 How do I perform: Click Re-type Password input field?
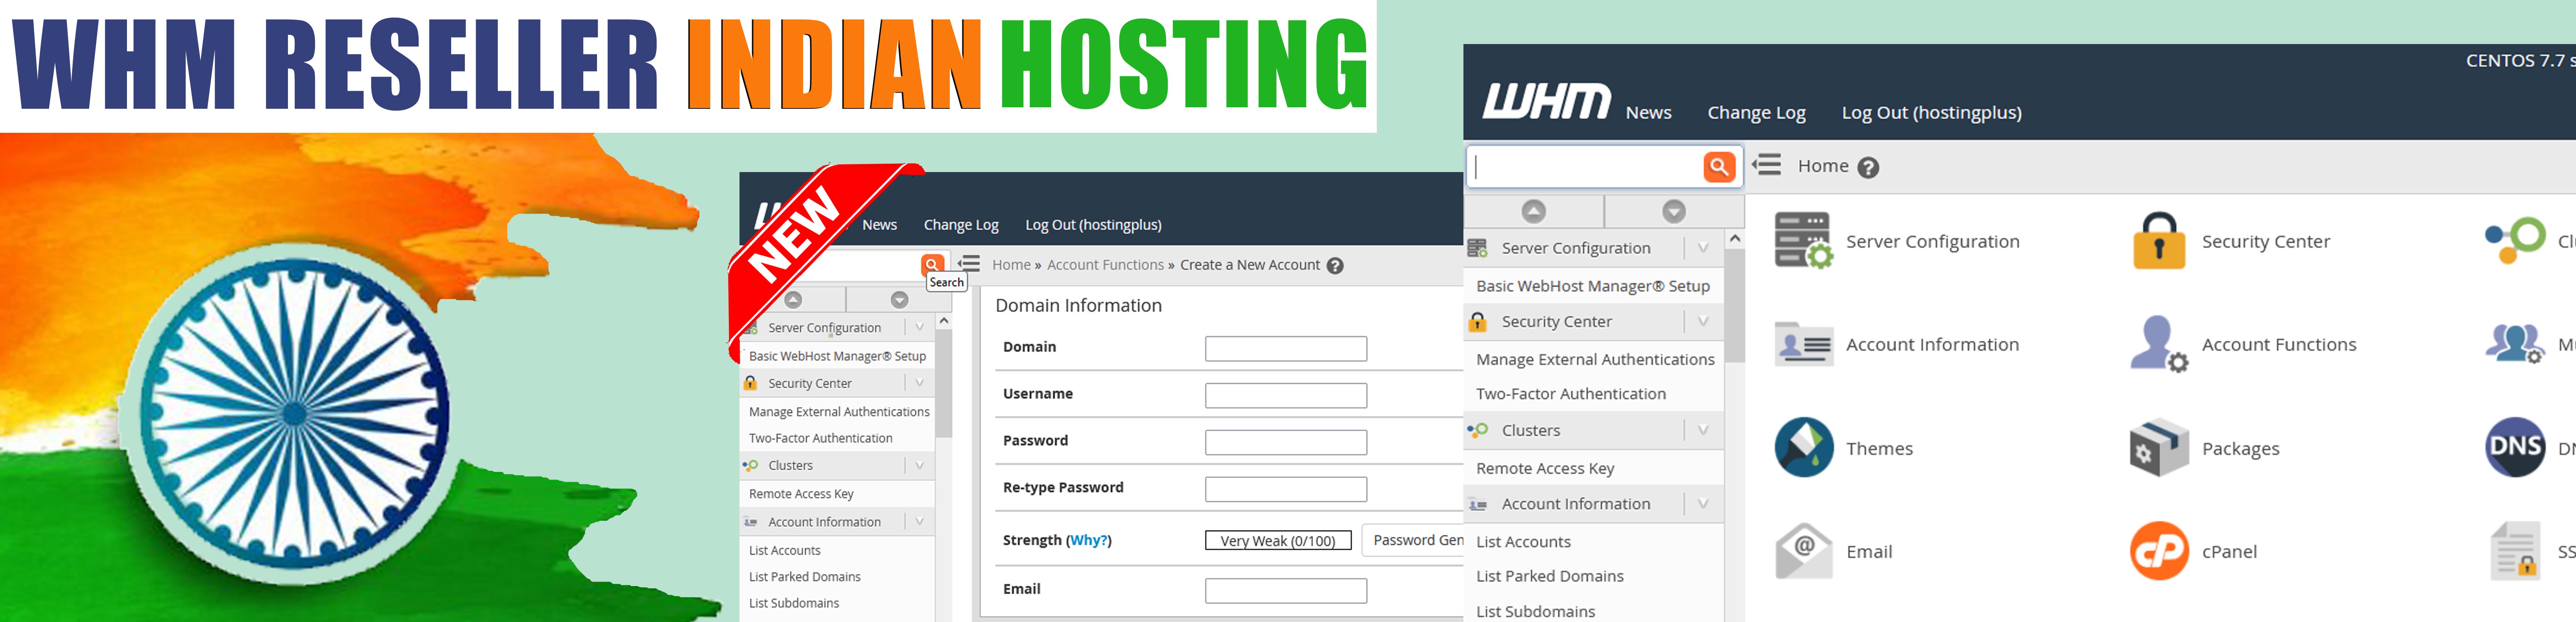pyautogui.click(x=1286, y=489)
